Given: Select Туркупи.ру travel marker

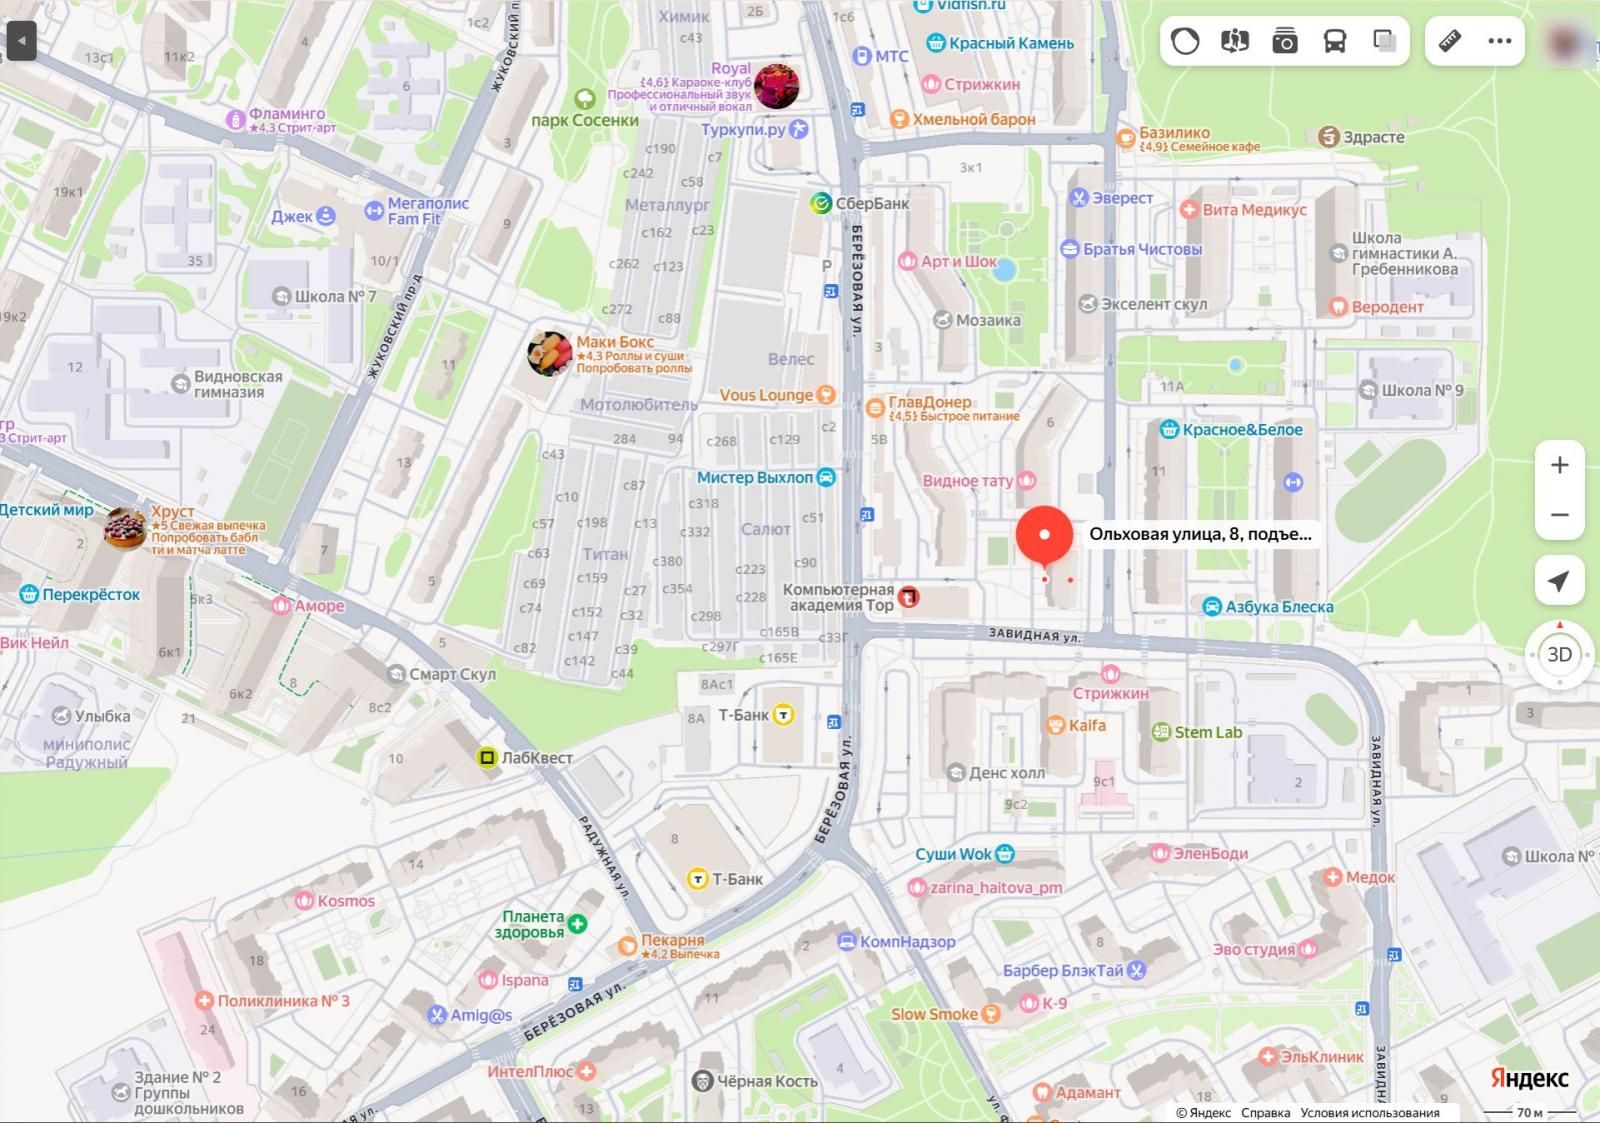Looking at the screenshot, I should (798, 129).
